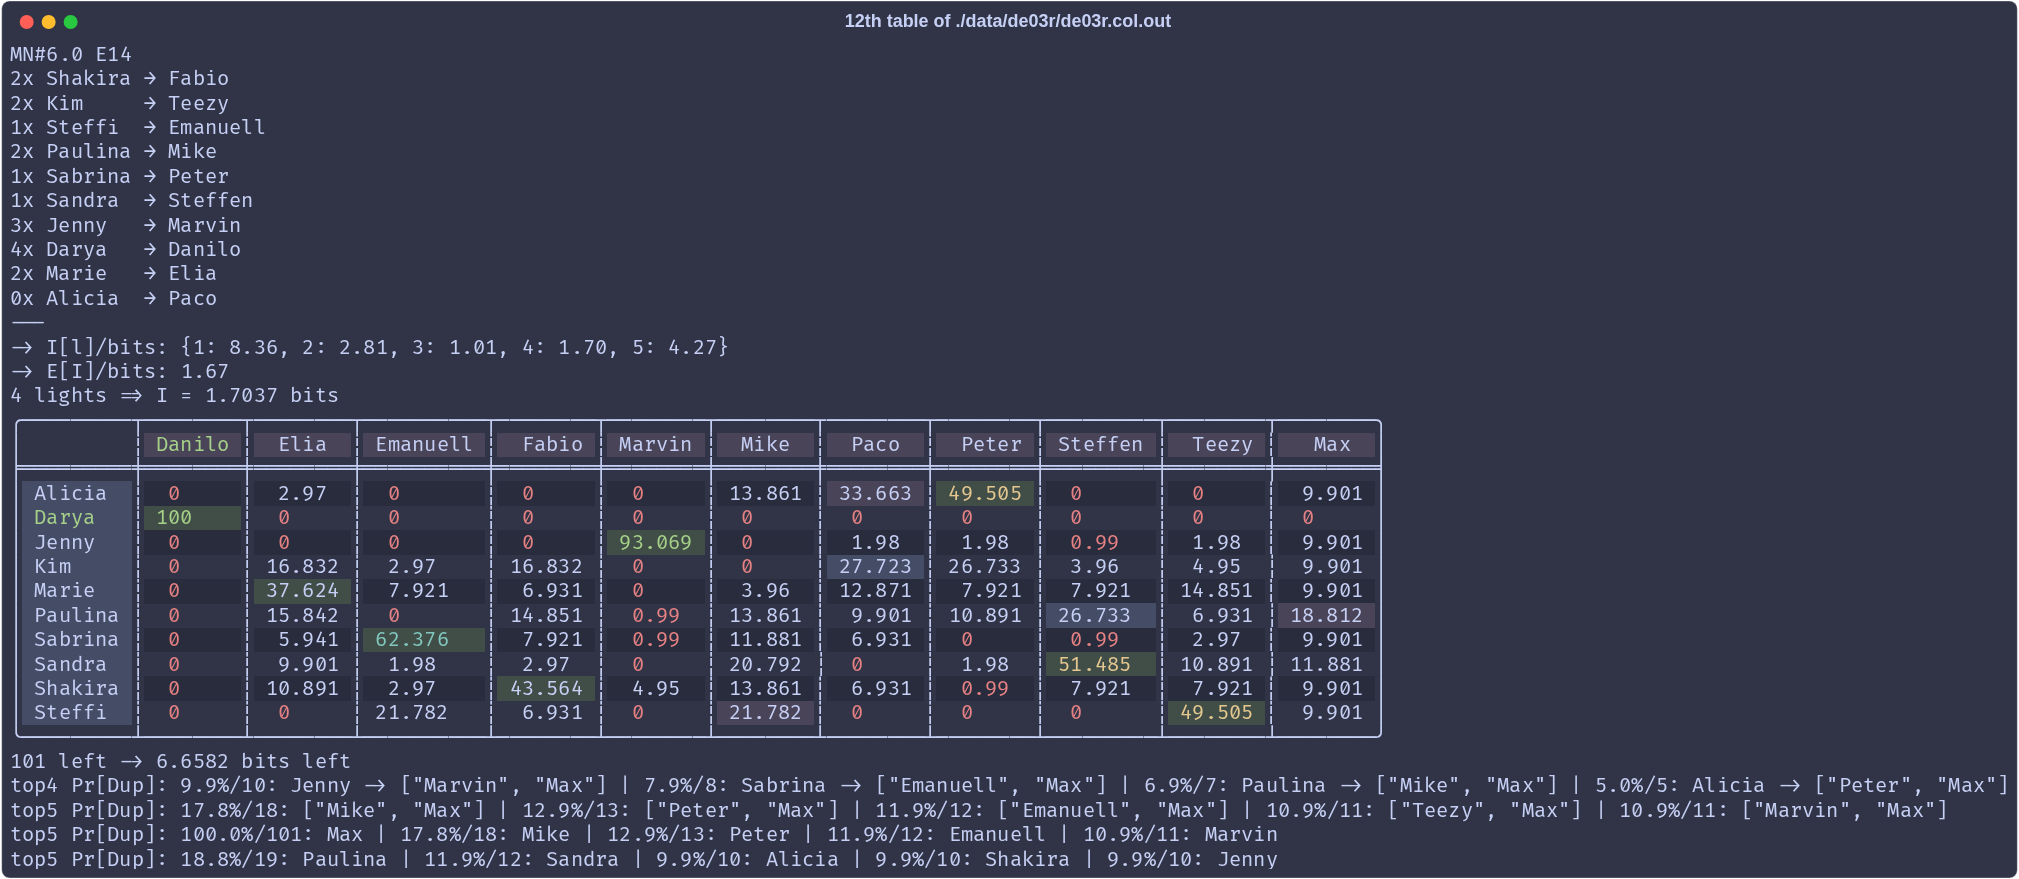Click the '49.505' cell in Steffi row
This screenshot has height=879, width=2019.
[1217, 713]
